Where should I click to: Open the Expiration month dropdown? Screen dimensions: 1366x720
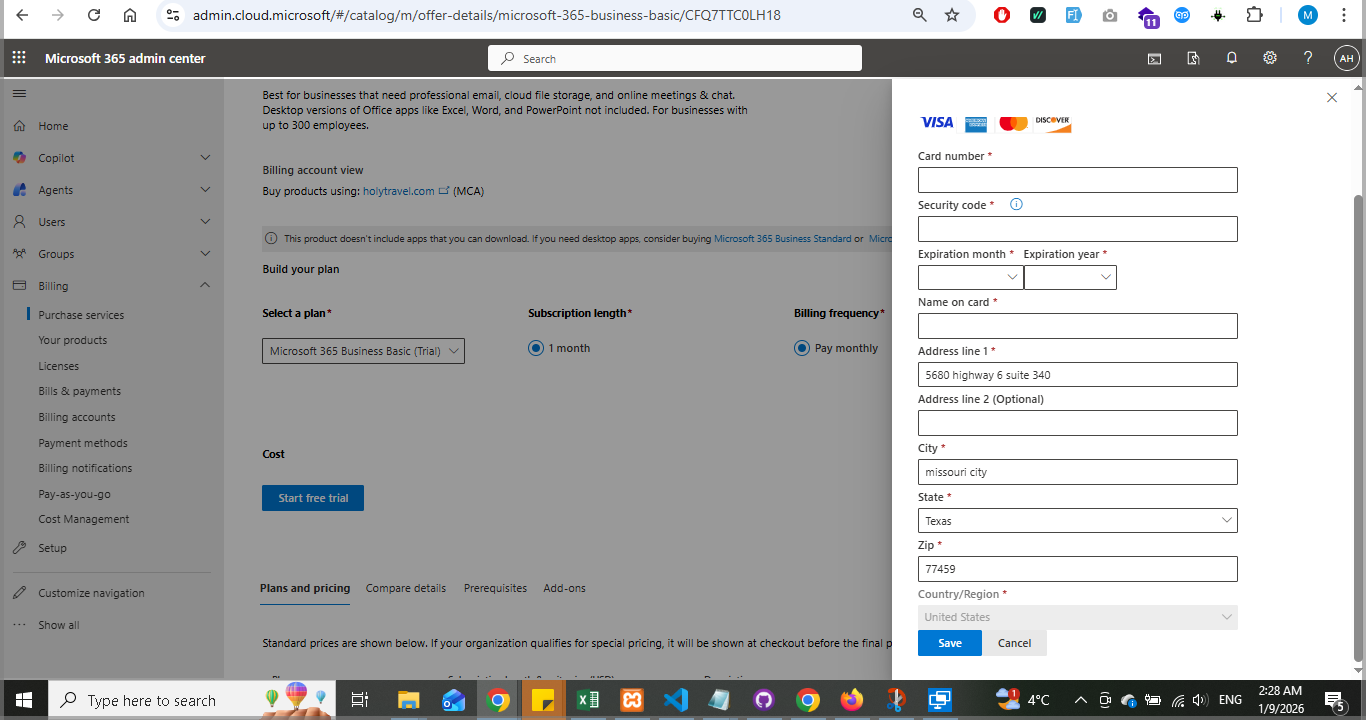click(x=970, y=277)
